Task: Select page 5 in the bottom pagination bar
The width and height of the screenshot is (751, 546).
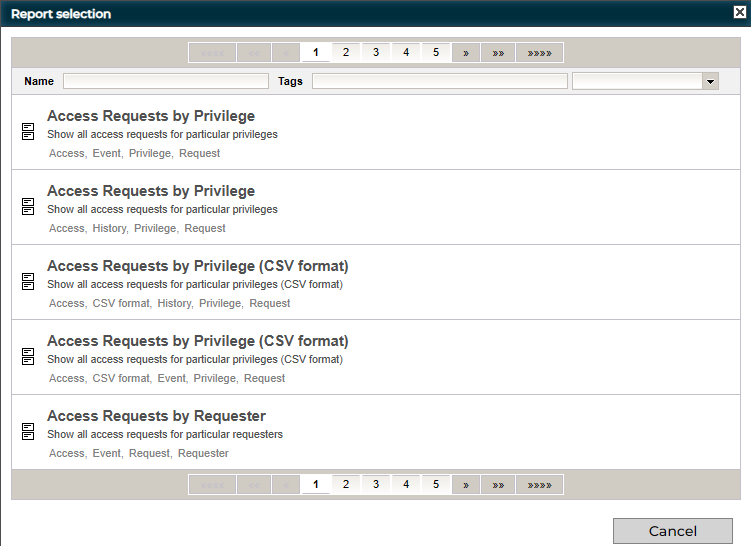Action: tap(436, 485)
